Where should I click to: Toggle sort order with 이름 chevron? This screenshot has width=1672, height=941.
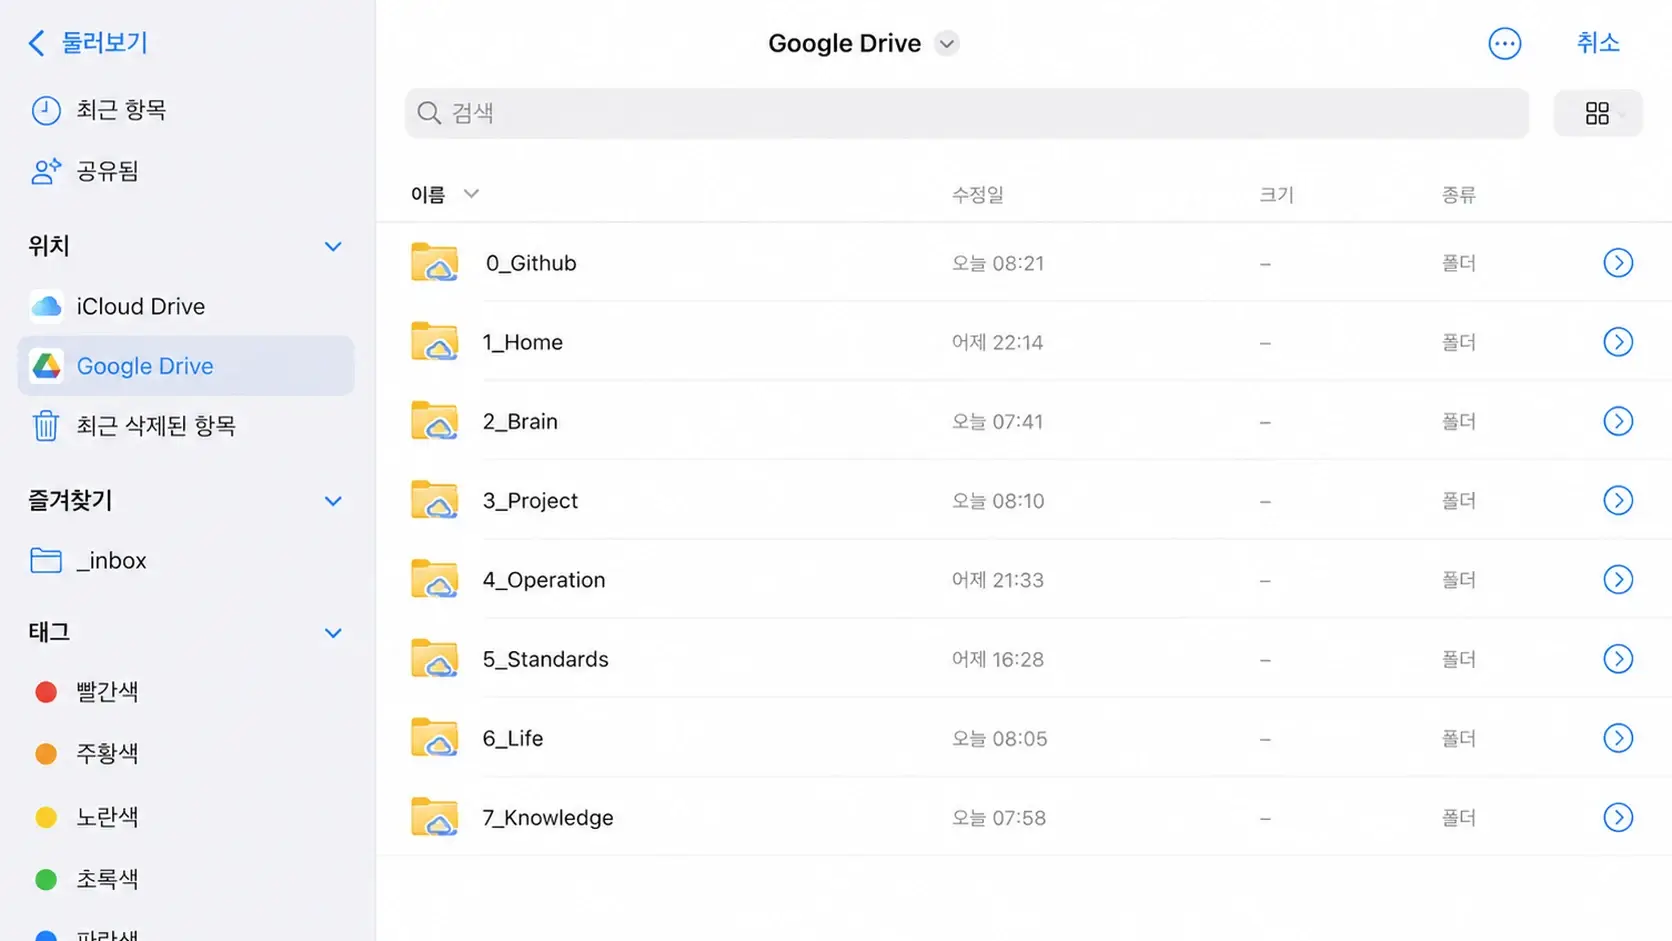click(x=471, y=194)
